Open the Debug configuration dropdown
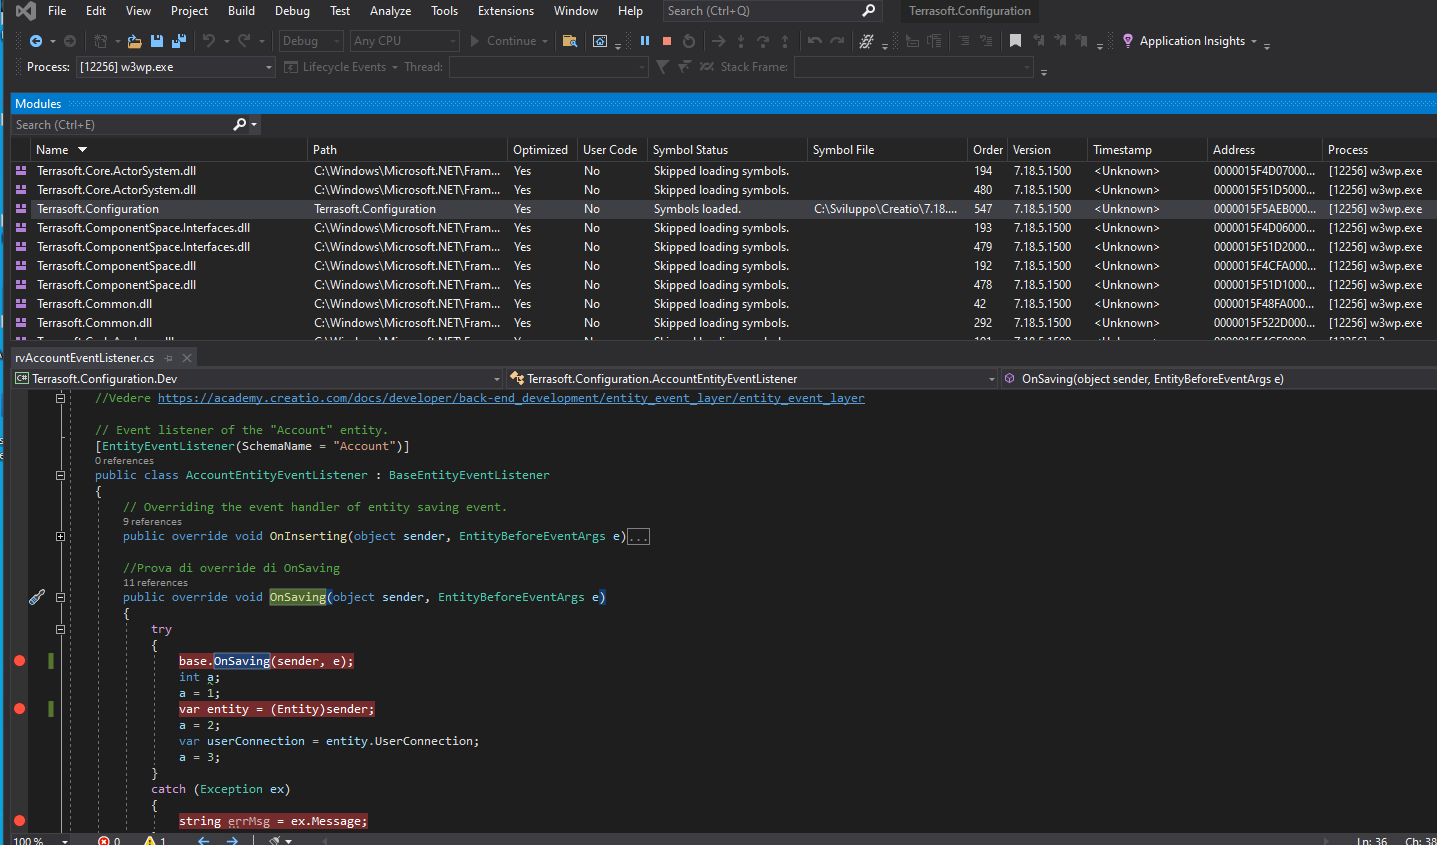 (x=310, y=41)
